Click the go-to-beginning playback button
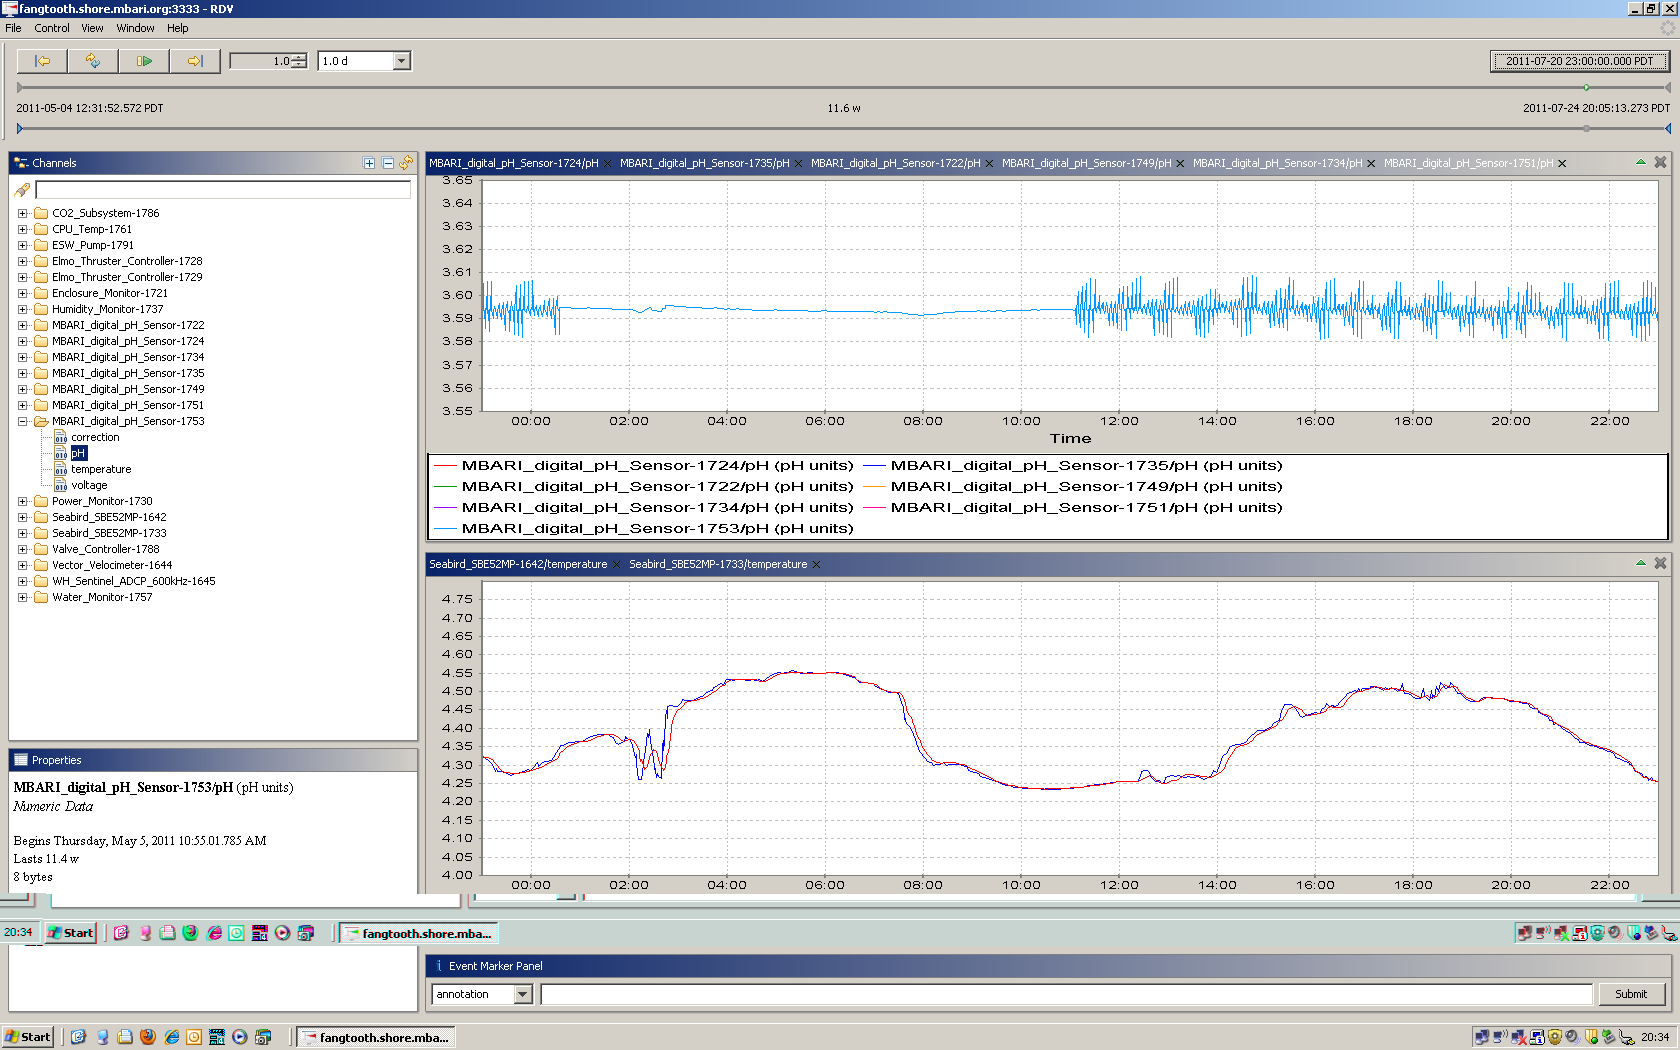 (42, 61)
